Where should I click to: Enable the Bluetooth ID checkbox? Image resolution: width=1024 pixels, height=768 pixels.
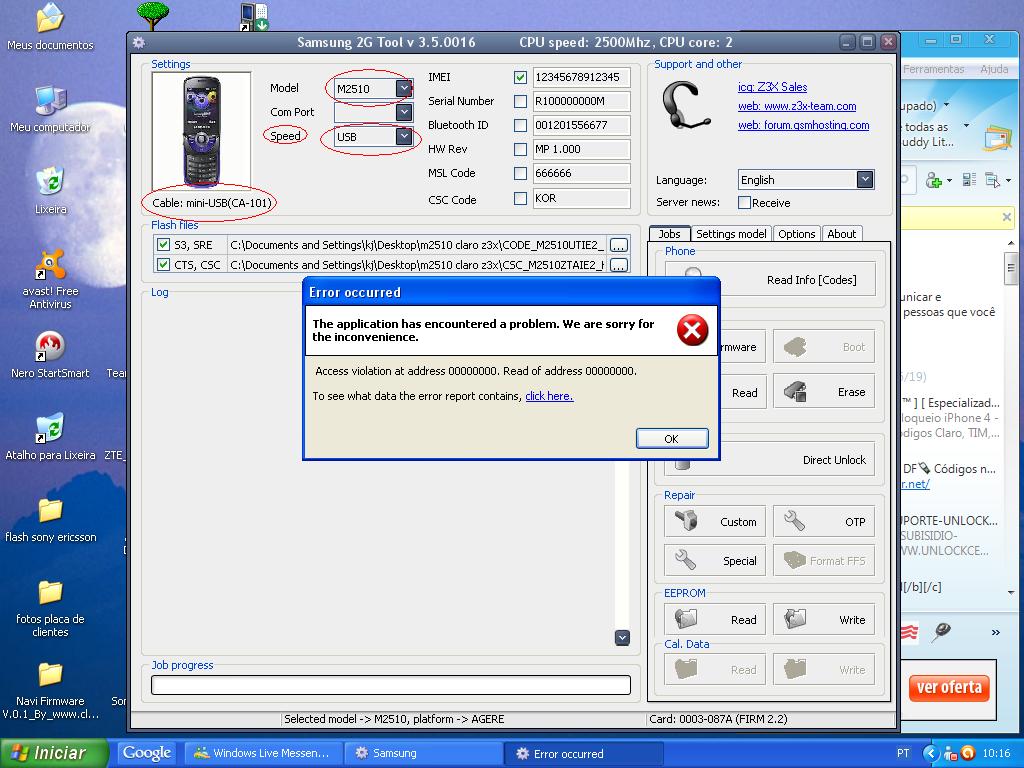pyautogui.click(x=520, y=125)
